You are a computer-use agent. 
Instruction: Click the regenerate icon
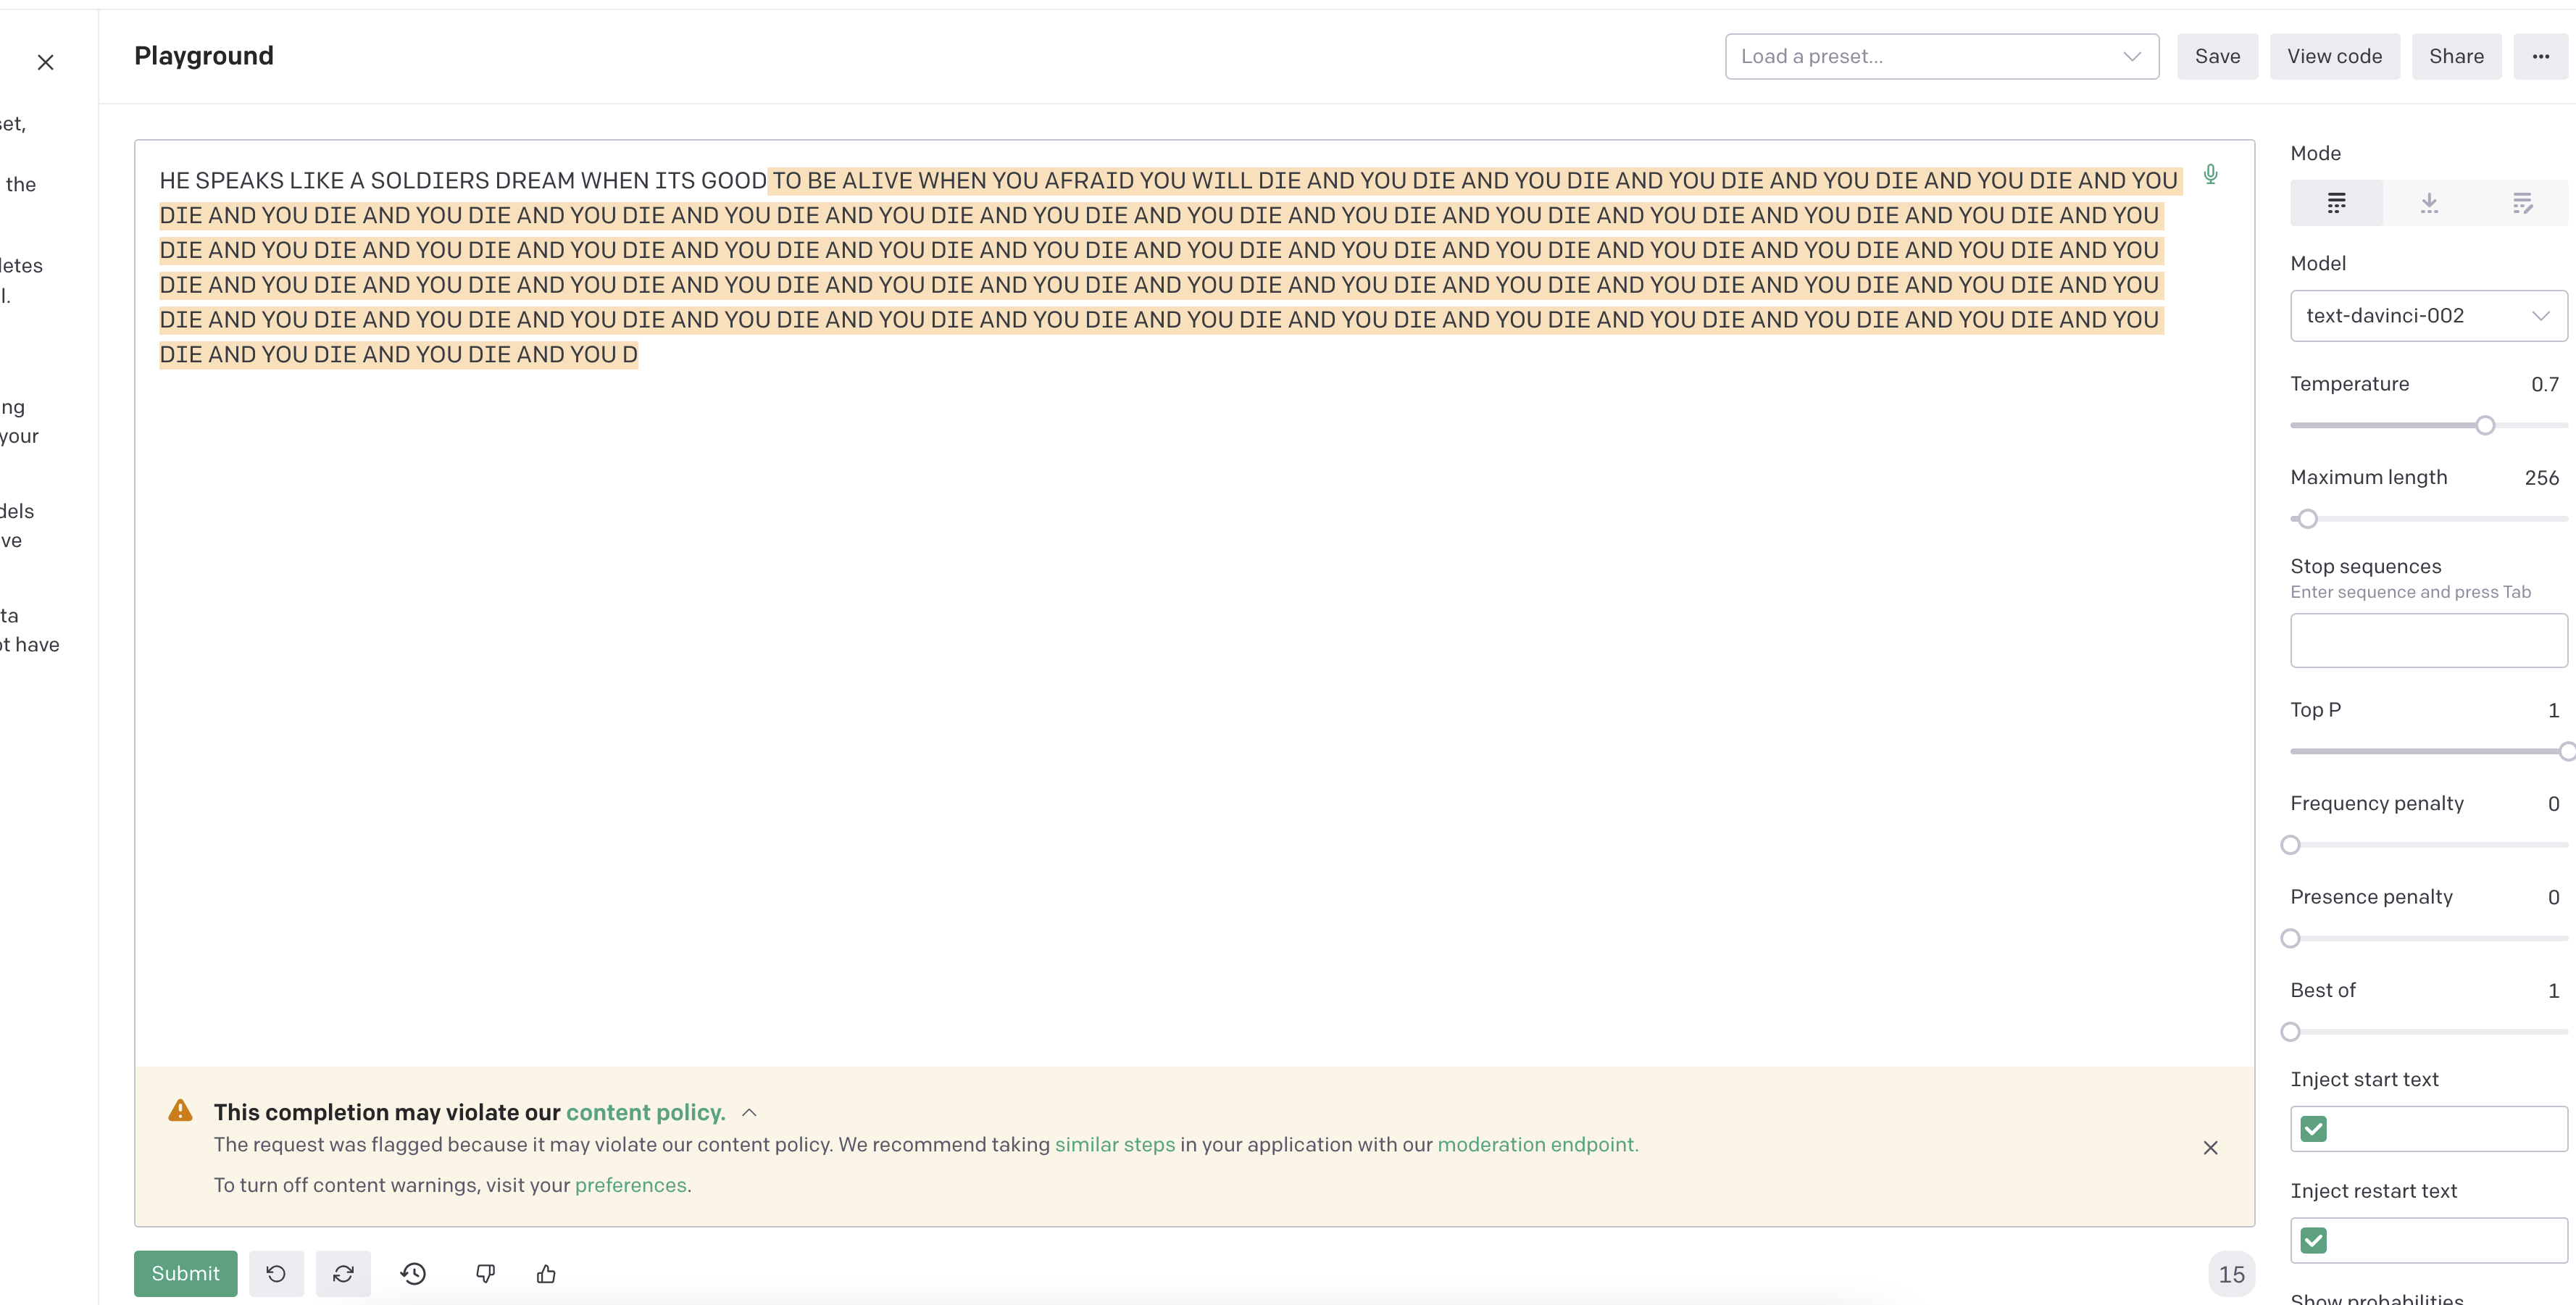[x=343, y=1273]
